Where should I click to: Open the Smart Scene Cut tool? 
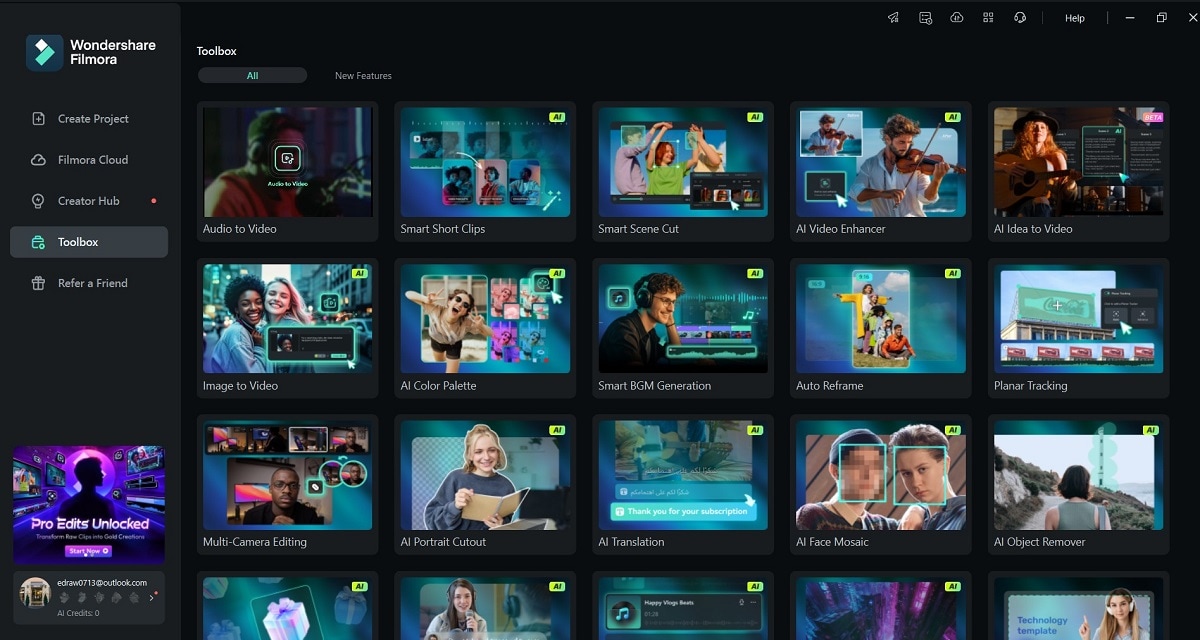point(683,171)
